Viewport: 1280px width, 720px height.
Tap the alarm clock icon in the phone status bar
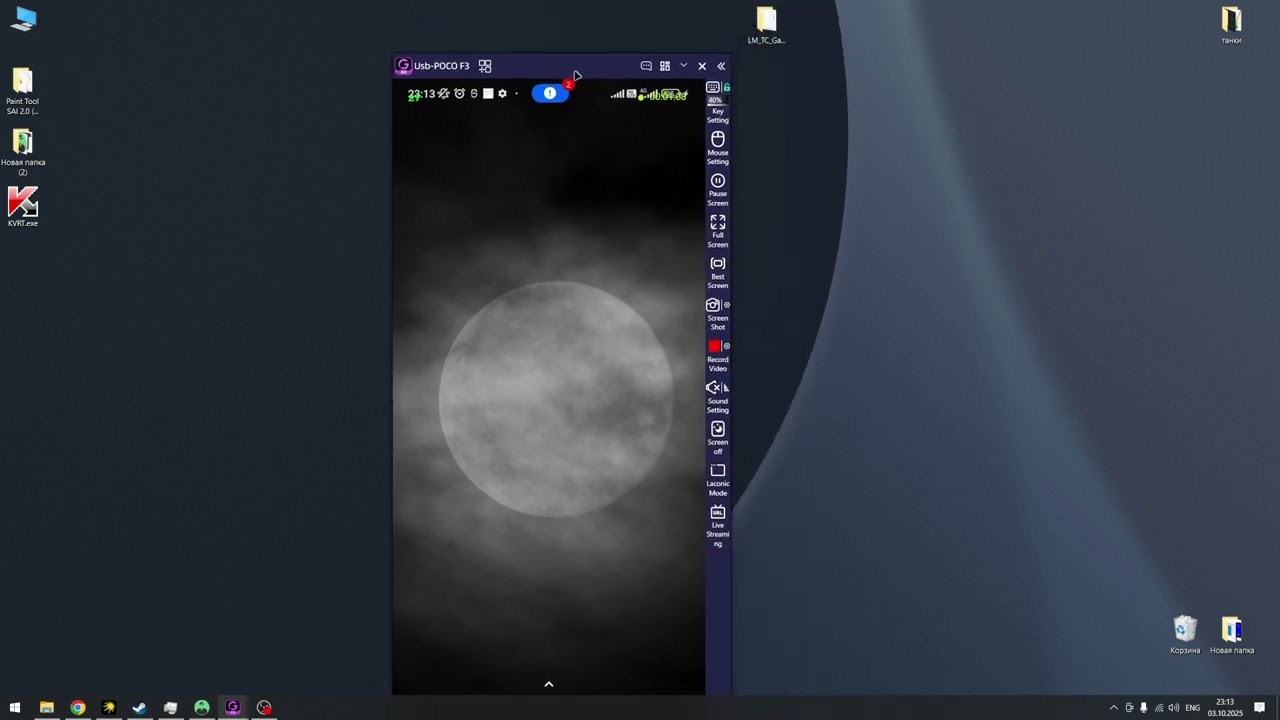460,93
